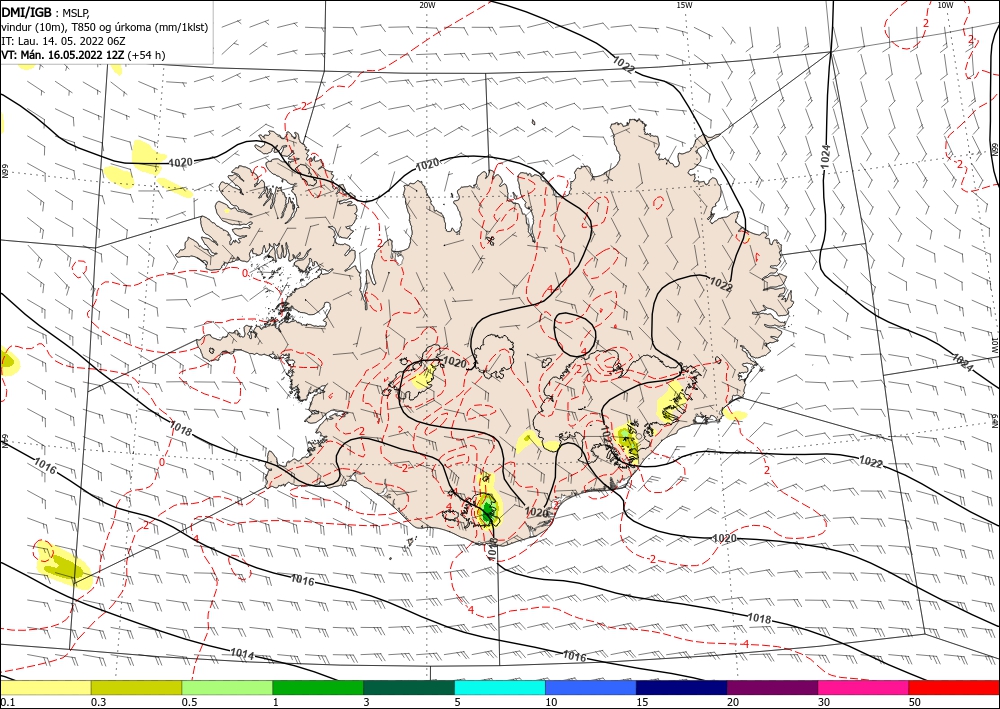Click the 15W longitude label
This screenshot has height=709, width=1000.
[x=684, y=5]
